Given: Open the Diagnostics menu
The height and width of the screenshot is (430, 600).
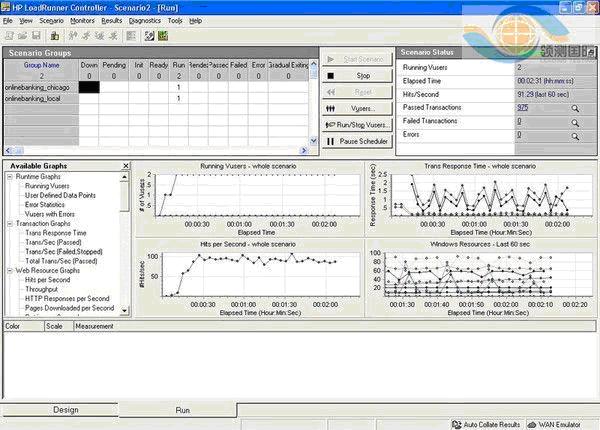Looking at the screenshot, I should point(144,20).
